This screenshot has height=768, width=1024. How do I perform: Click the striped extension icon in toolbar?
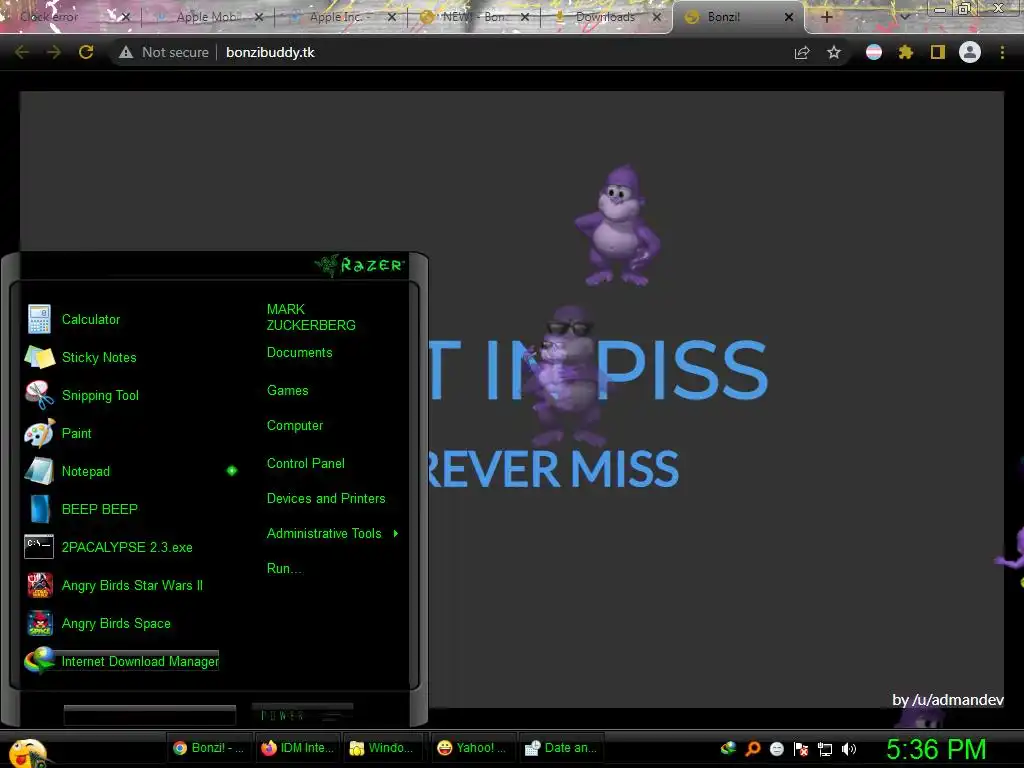pos(874,52)
